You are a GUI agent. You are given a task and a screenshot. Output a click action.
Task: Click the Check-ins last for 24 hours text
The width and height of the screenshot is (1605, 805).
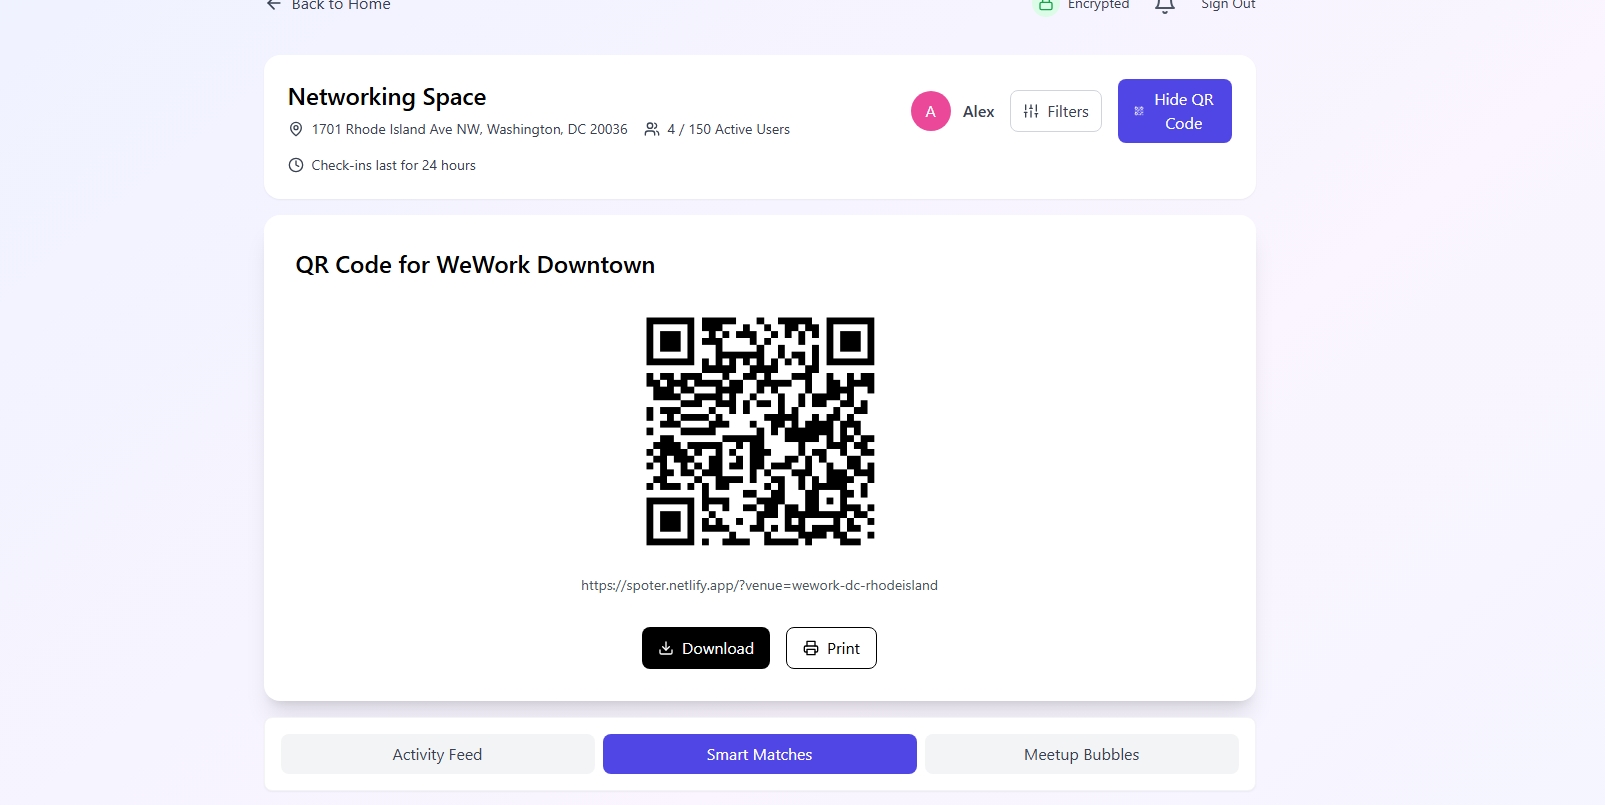(x=394, y=165)
